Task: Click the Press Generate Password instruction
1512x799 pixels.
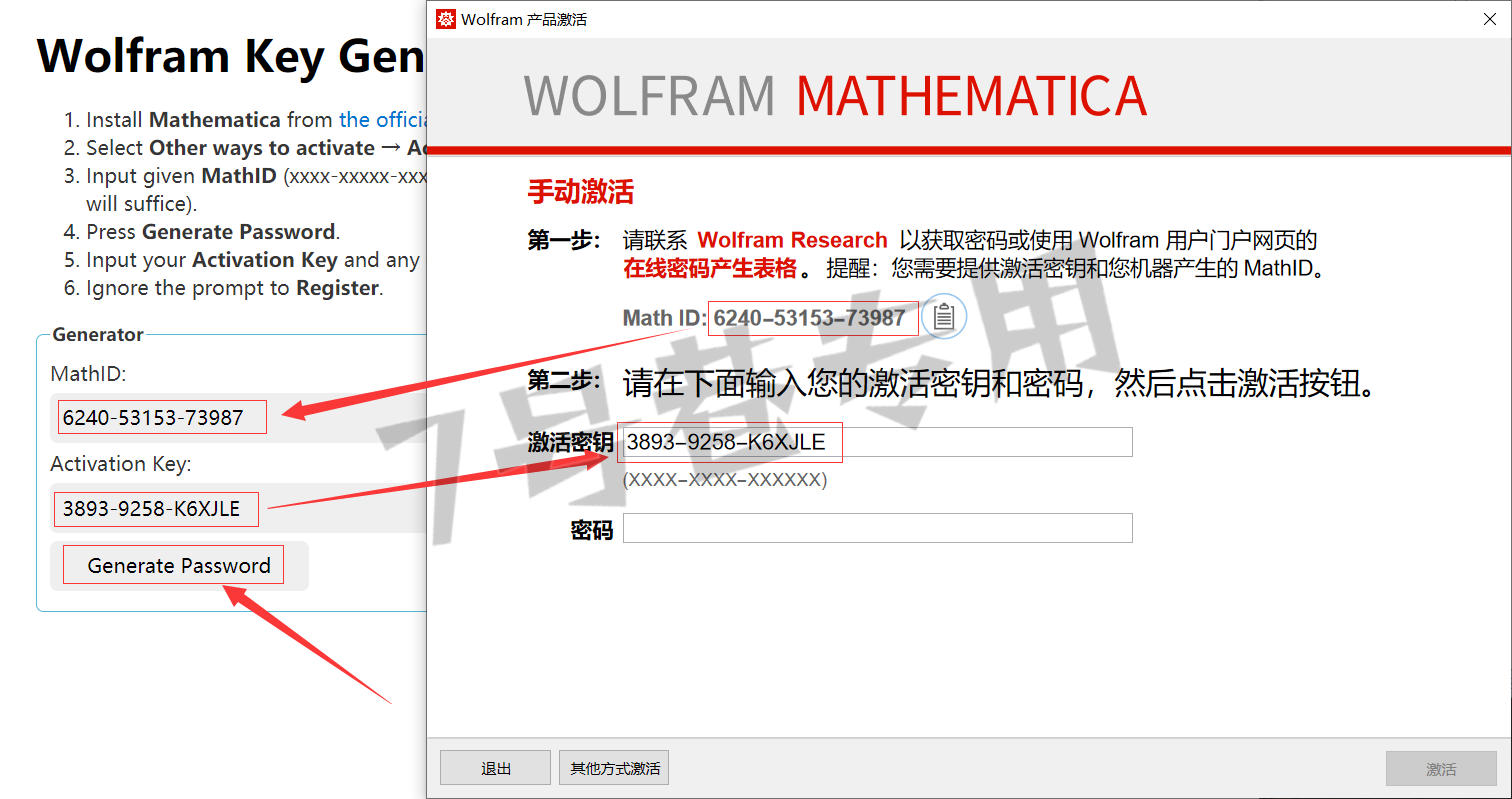Action: click(213, 232)
